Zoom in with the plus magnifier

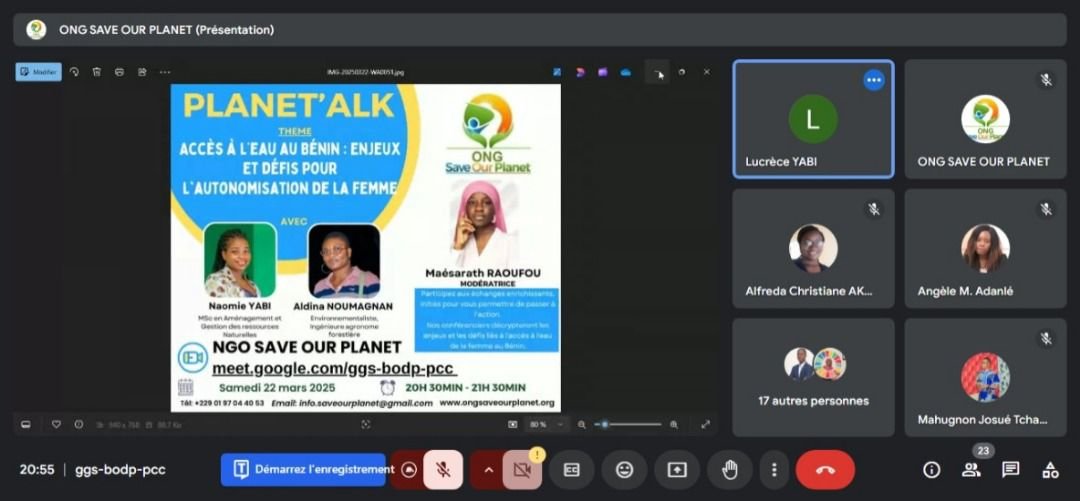tap(674, 425)
